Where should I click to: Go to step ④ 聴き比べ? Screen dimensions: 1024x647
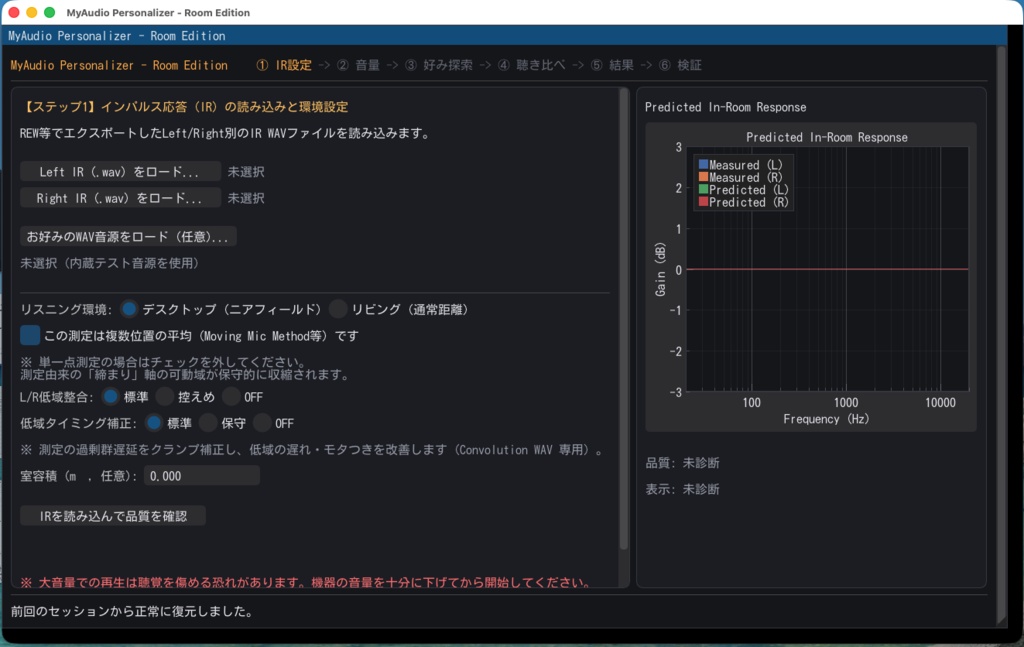[x=532, y=65]
